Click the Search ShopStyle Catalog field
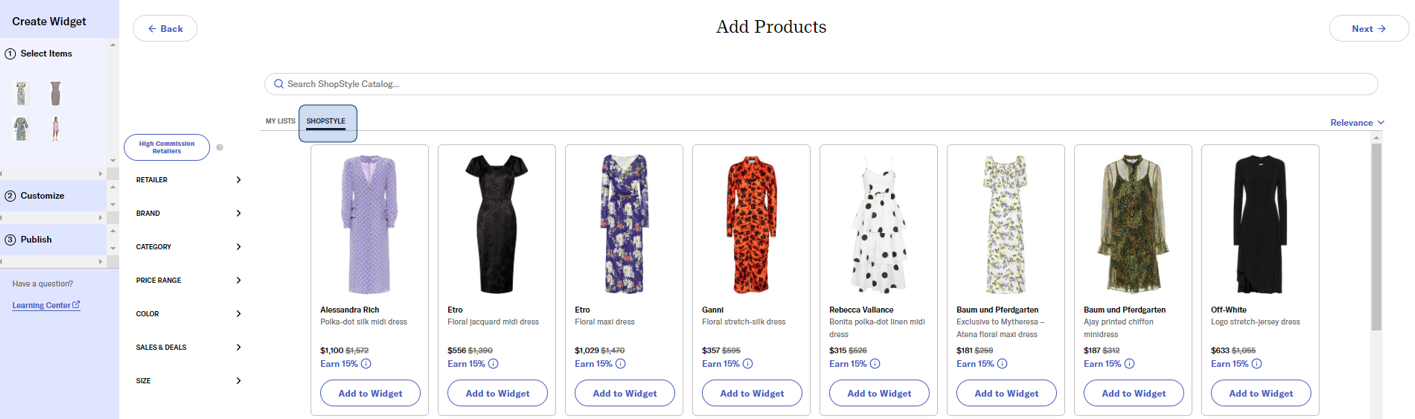Image resolution: width=1415 pixels, height=419 pixels. point(820,84)
